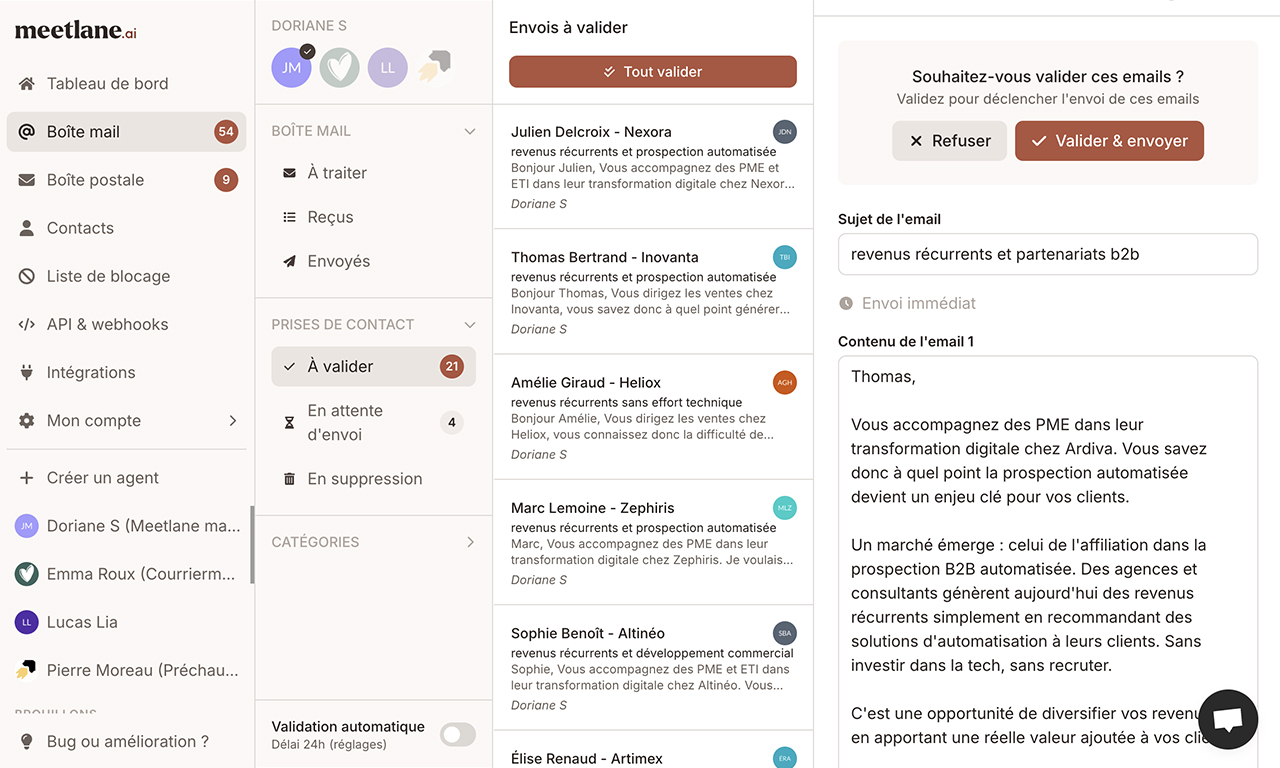
Task: Click the En suppression trash icon
Action: click(289, 479)
